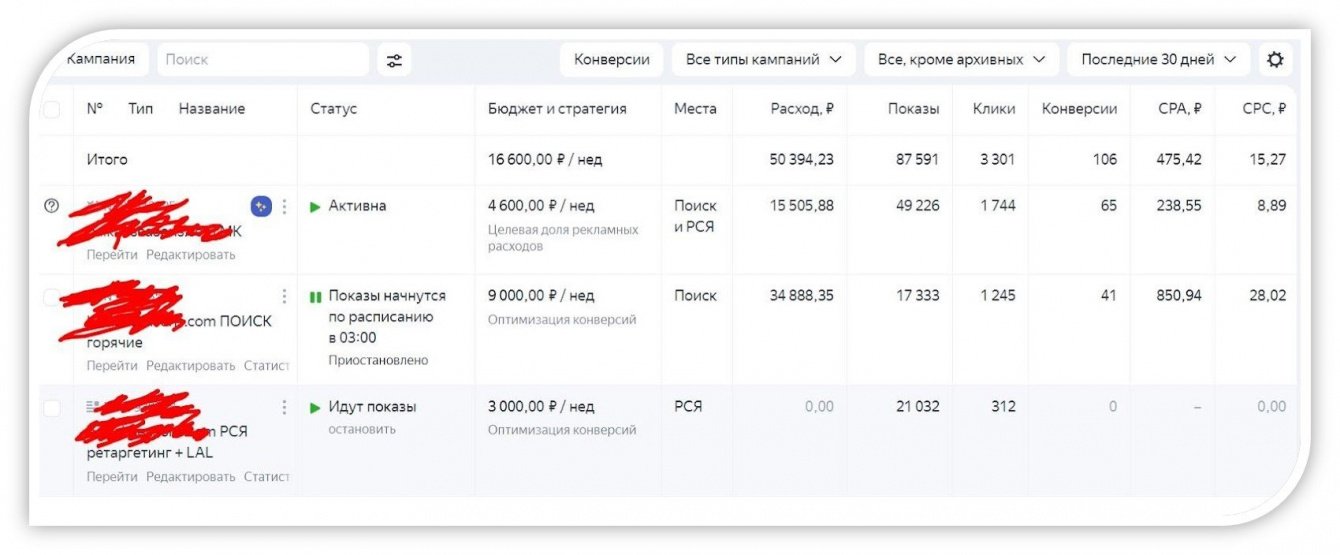
Task: Click the Конверсии button in top bar
Action: pos(611,60)
